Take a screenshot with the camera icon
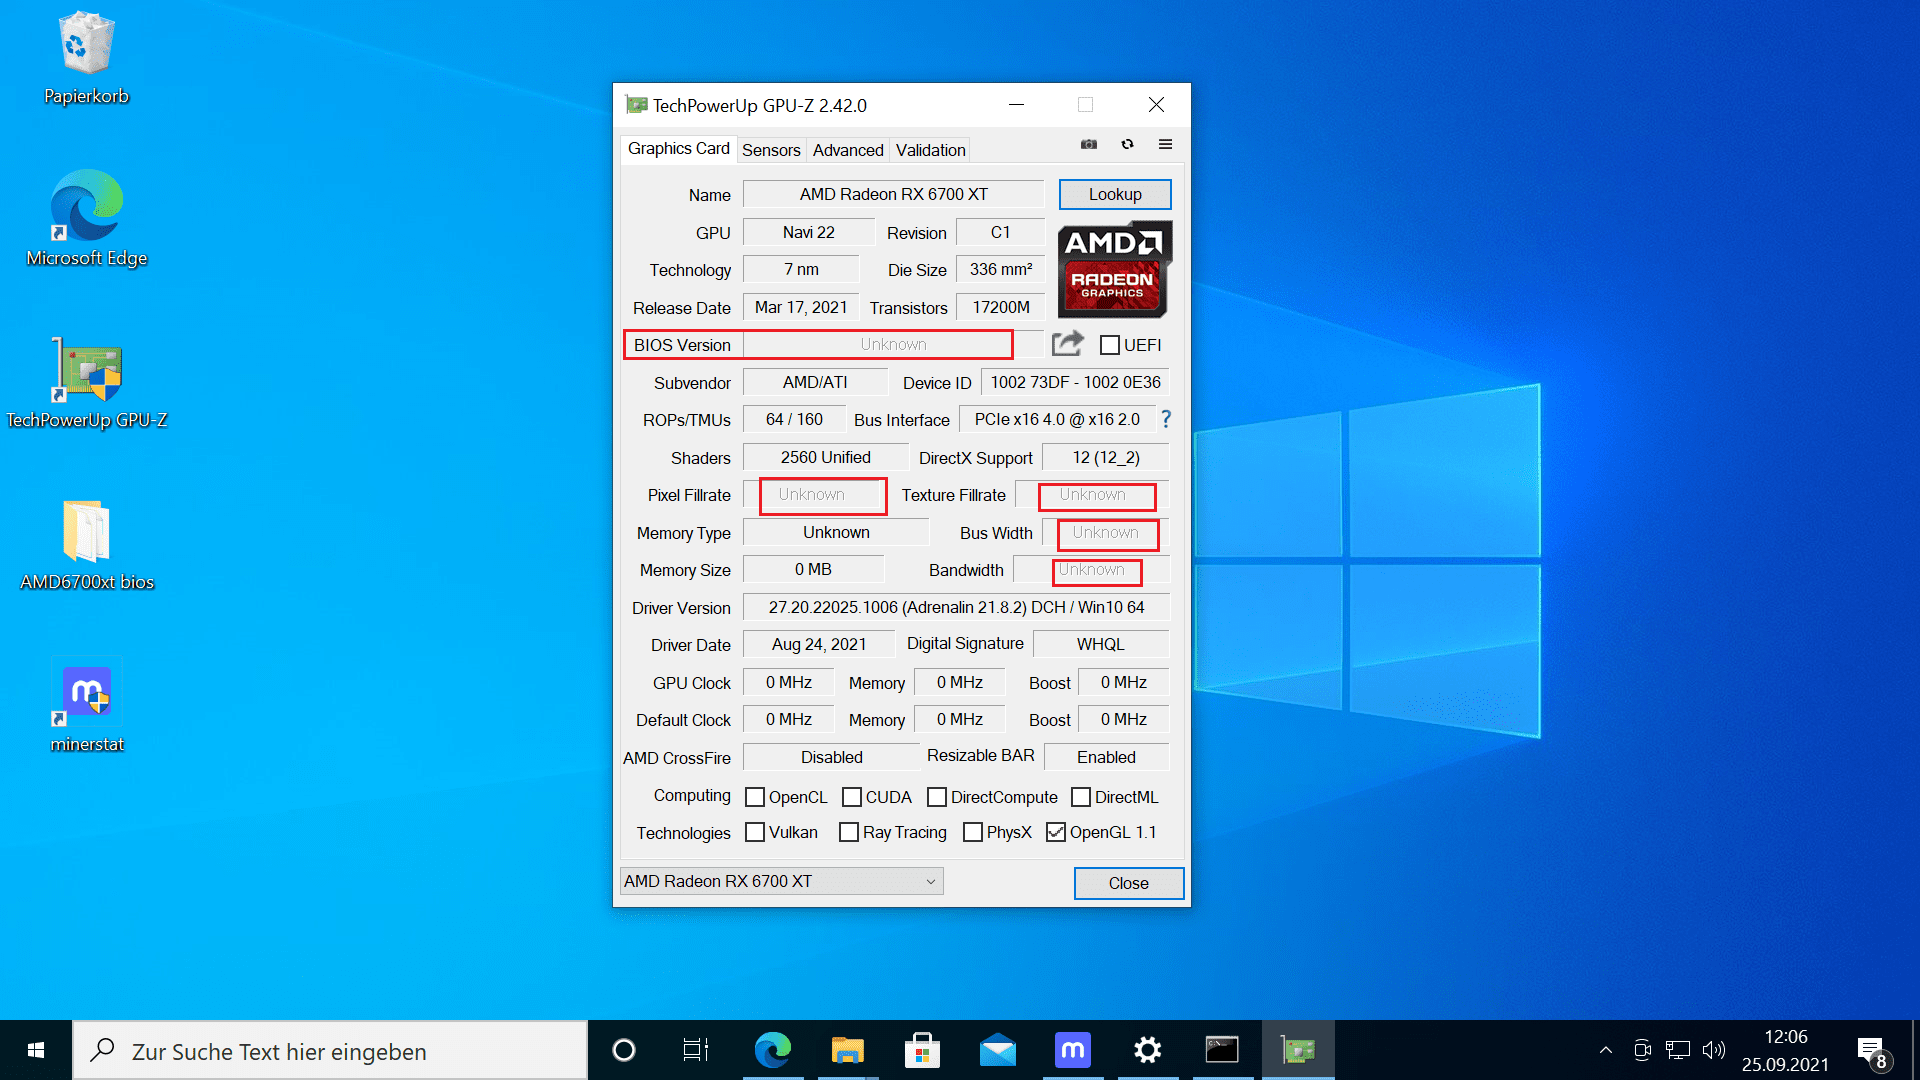The image size is (1920, 1080). 1089,144
